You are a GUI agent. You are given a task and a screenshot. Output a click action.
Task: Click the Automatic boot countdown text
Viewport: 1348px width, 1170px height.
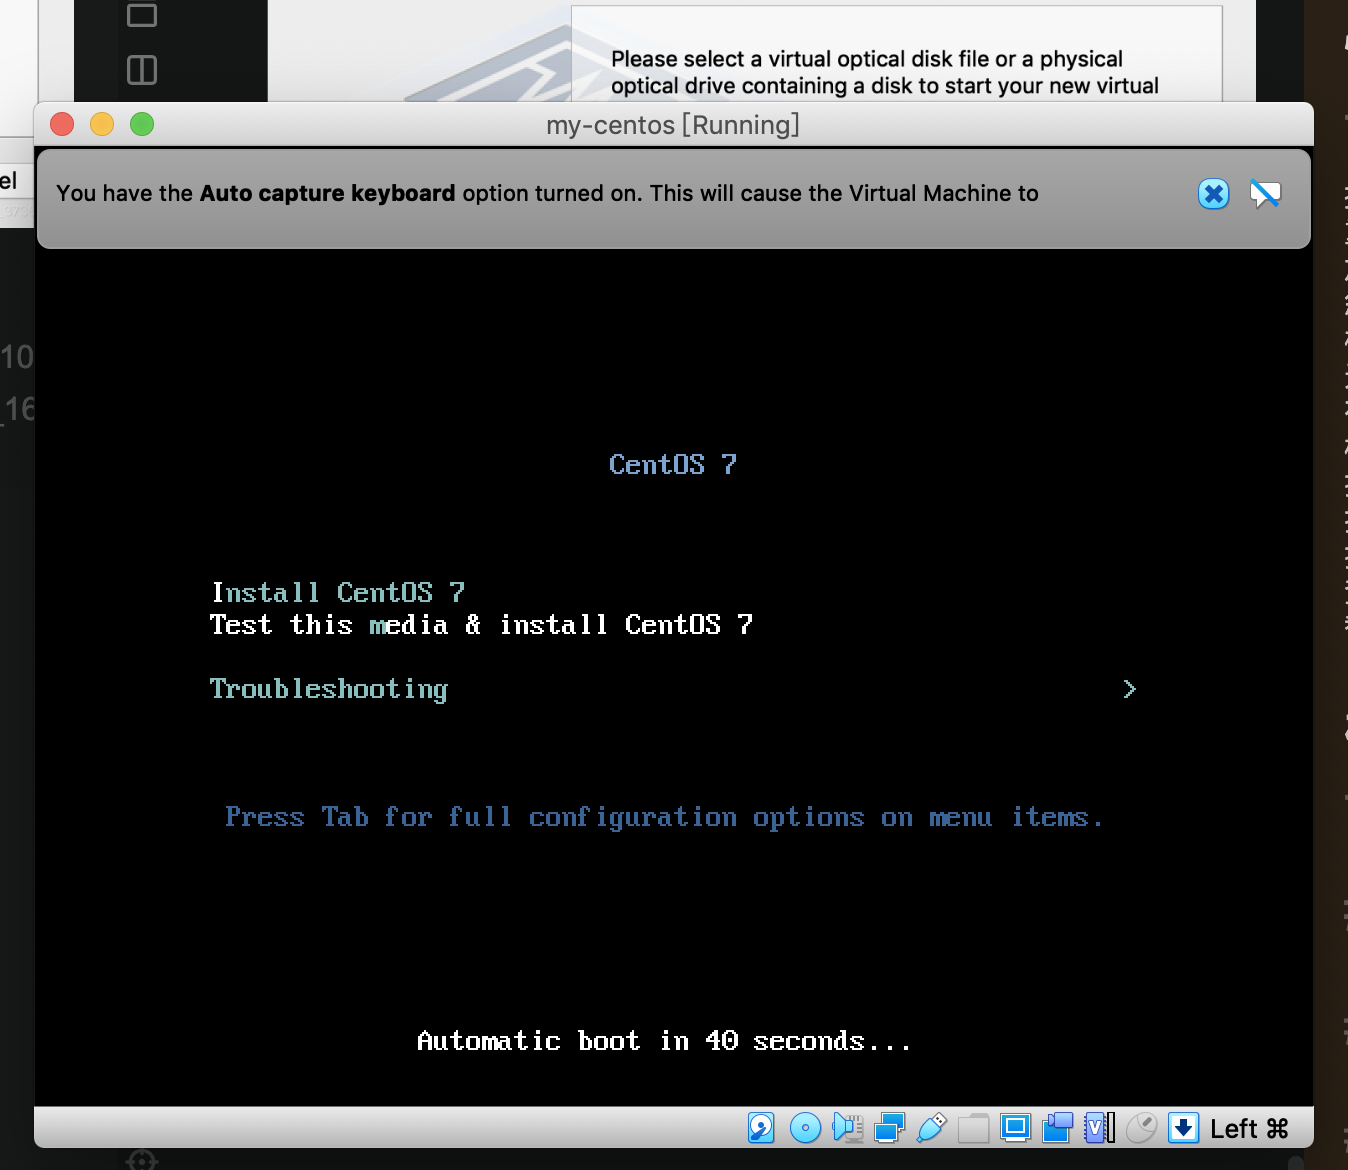click(664, 1041)
